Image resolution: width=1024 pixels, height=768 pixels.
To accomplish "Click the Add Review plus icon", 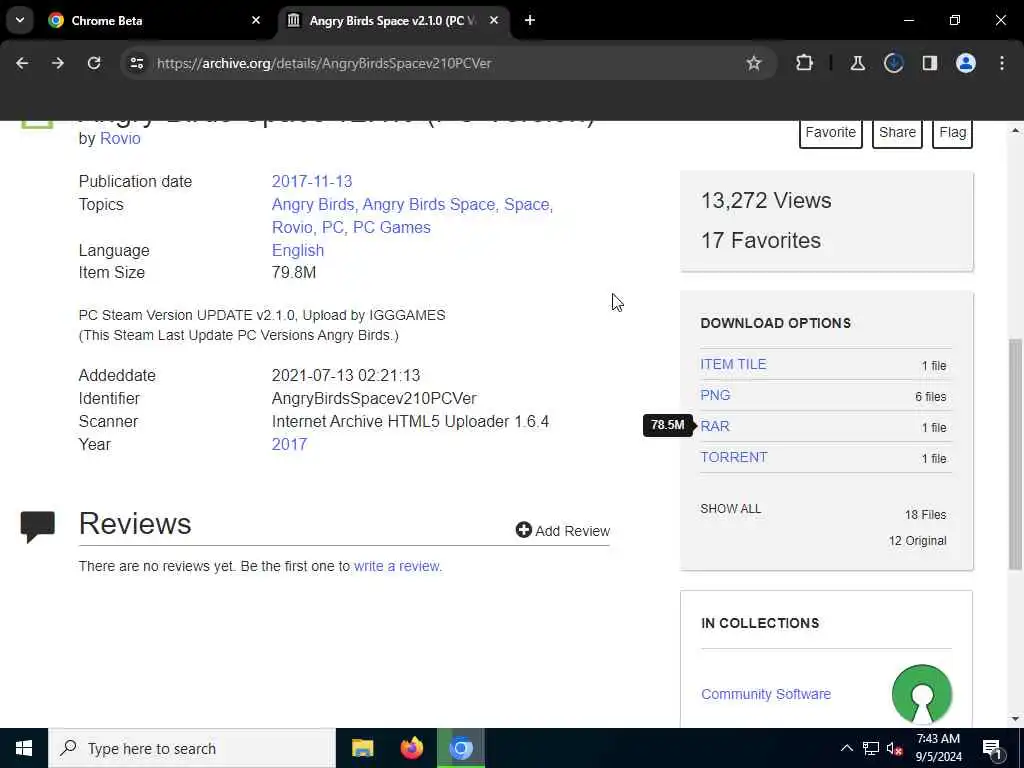I will pyautogui.click(x=523, y=530).
